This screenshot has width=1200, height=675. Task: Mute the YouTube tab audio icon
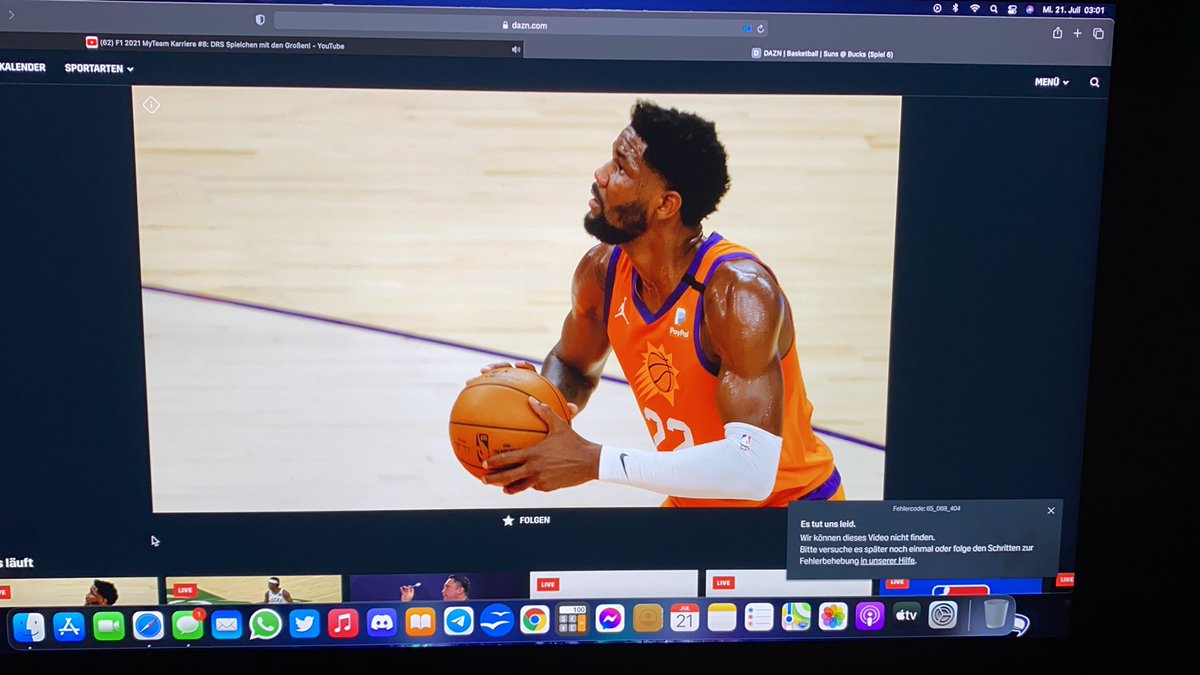click(x=516, y=48)
